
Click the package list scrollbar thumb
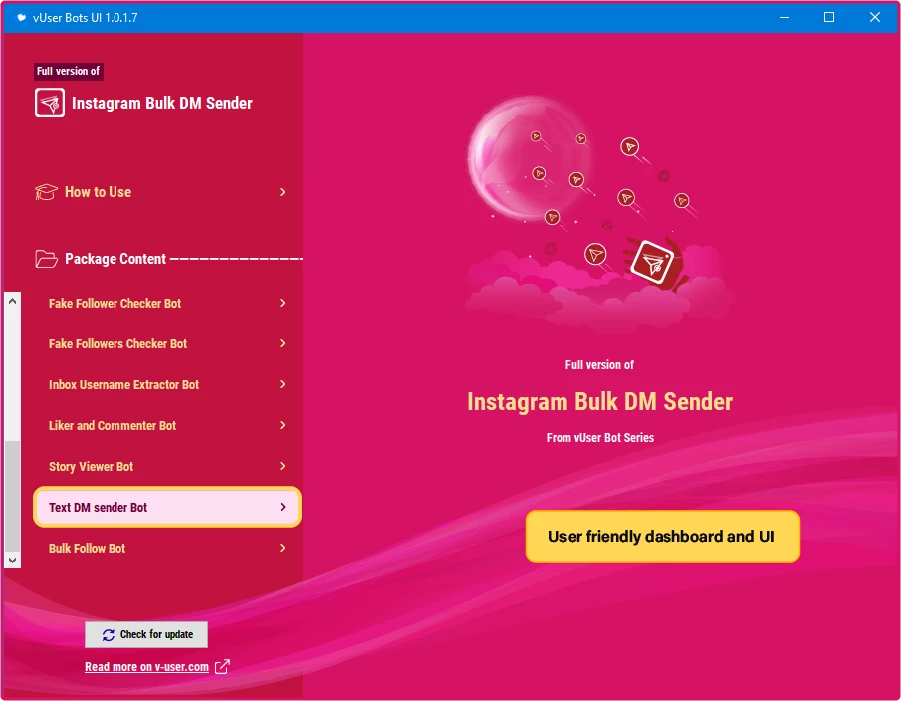(13, 496)
